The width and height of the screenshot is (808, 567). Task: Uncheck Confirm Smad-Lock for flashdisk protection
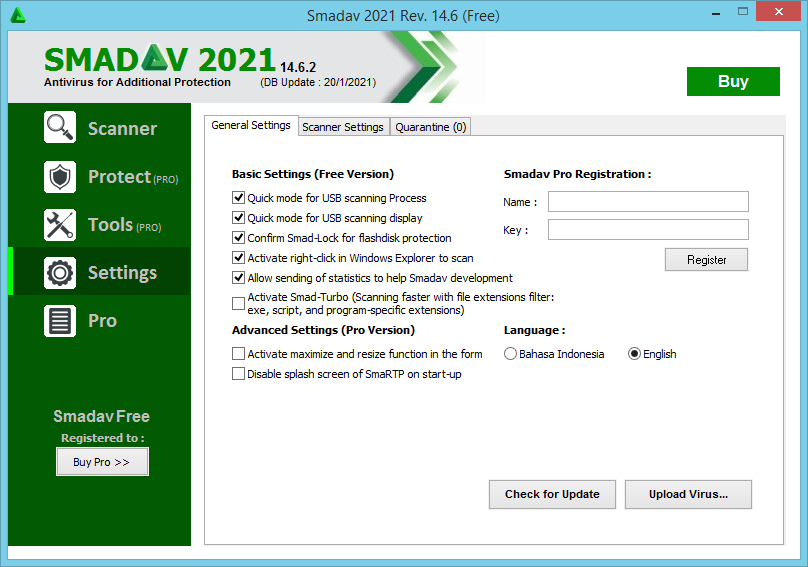(x=238, y=238)
